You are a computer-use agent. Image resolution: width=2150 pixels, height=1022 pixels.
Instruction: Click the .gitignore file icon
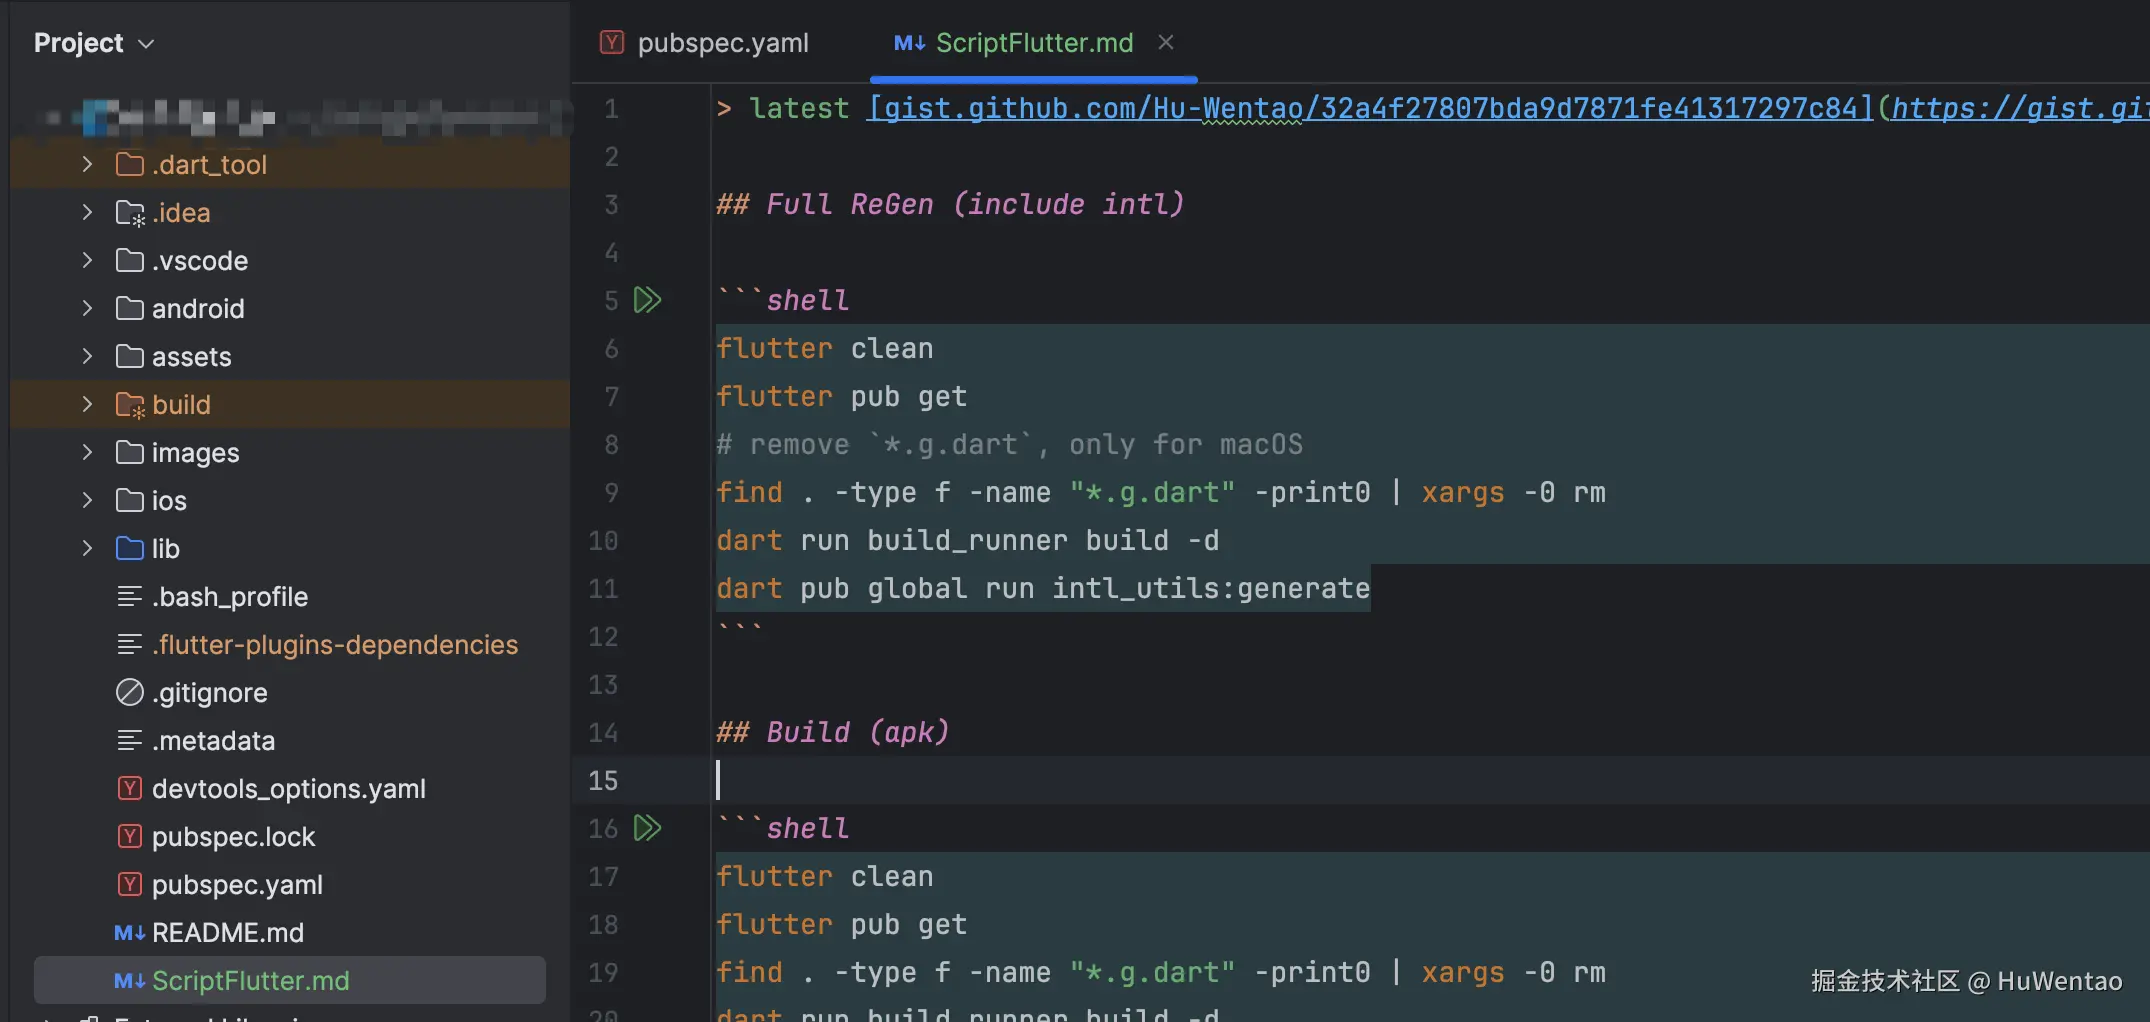click(x=129, y=693)
